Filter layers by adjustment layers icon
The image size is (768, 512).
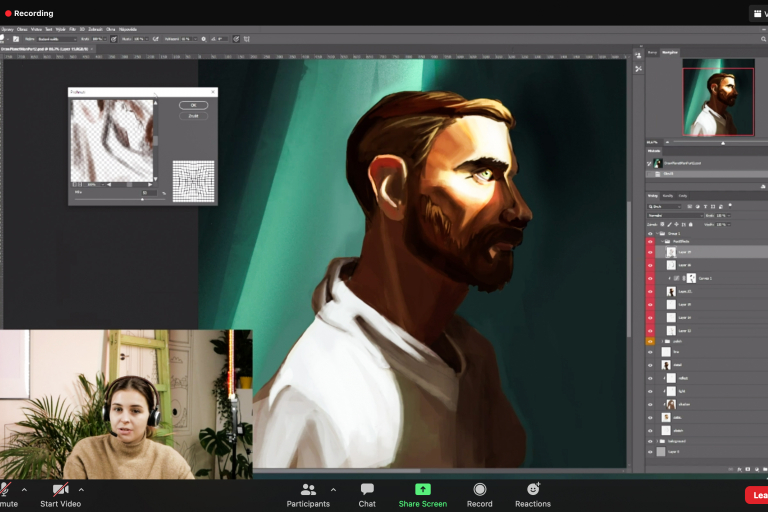(x=697, y=206)
